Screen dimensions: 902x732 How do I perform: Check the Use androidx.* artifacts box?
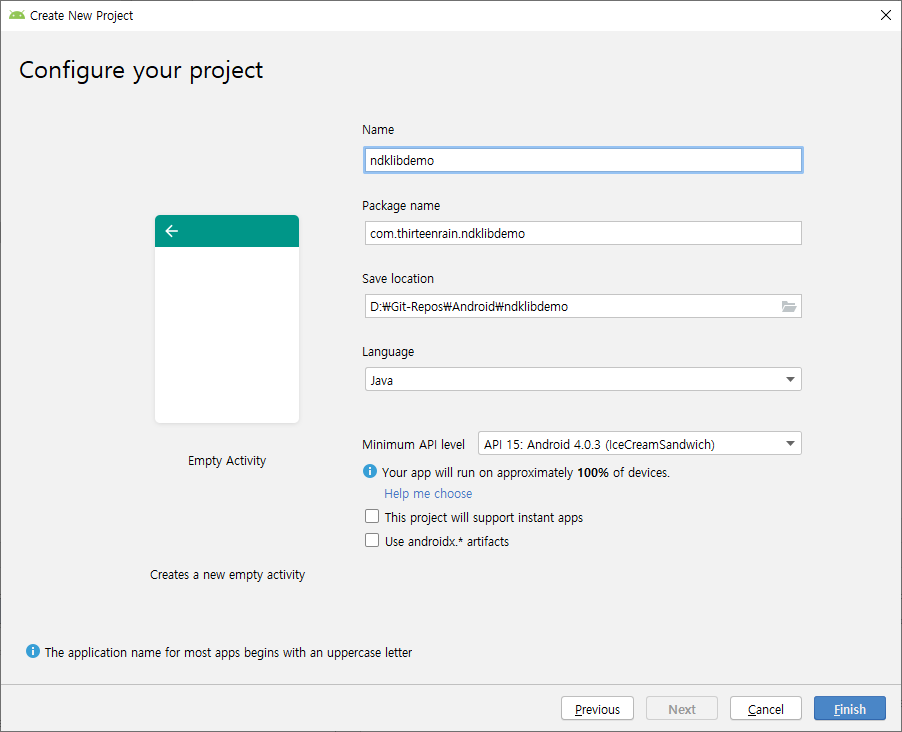coord(372,540)
